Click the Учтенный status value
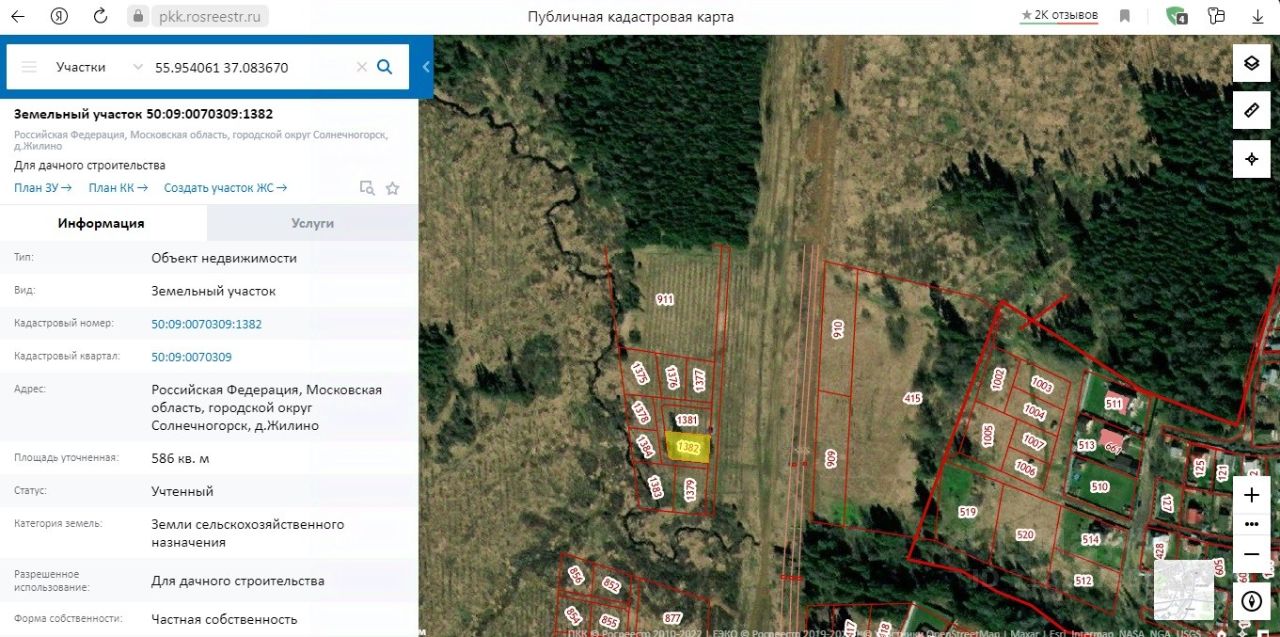Image resolution: width=1280 pixels, height=637 pixels. point(182,491)
